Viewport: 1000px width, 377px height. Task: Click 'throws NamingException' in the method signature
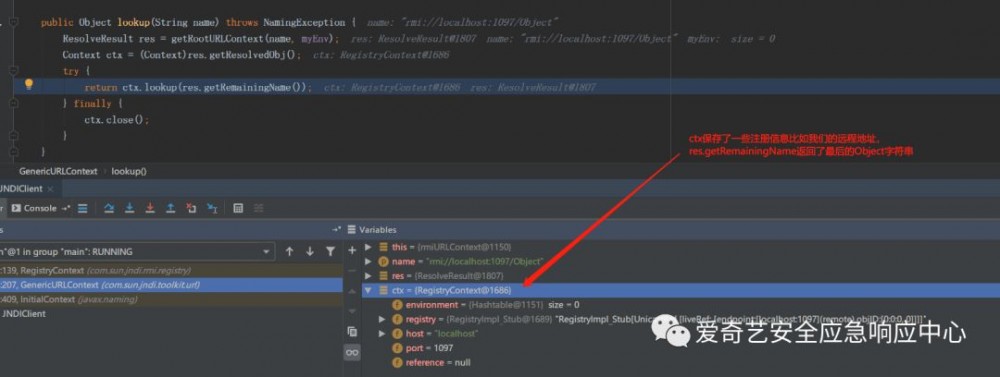(286, 22)
